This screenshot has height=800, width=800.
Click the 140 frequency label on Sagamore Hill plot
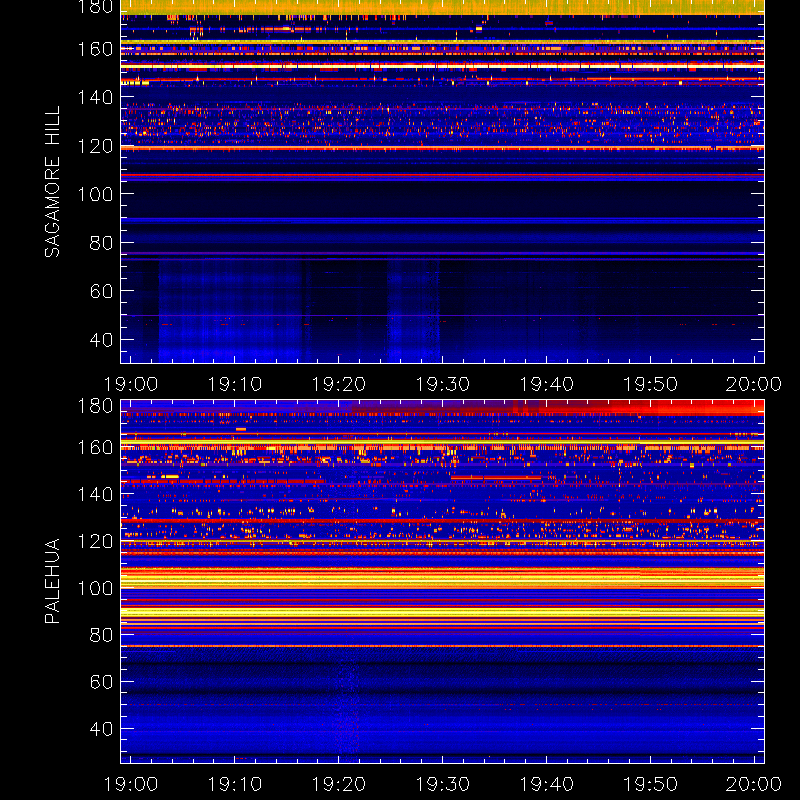[x=95, y=97]
